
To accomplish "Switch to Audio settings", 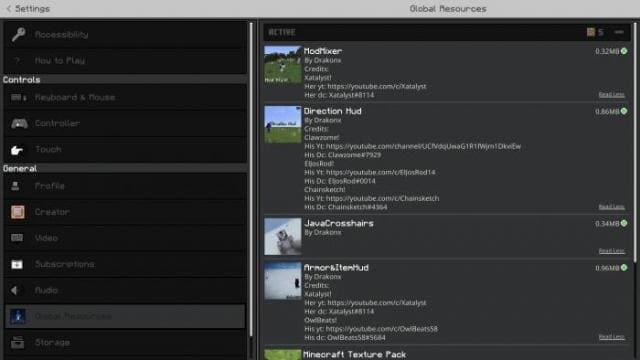I will 125,290.
